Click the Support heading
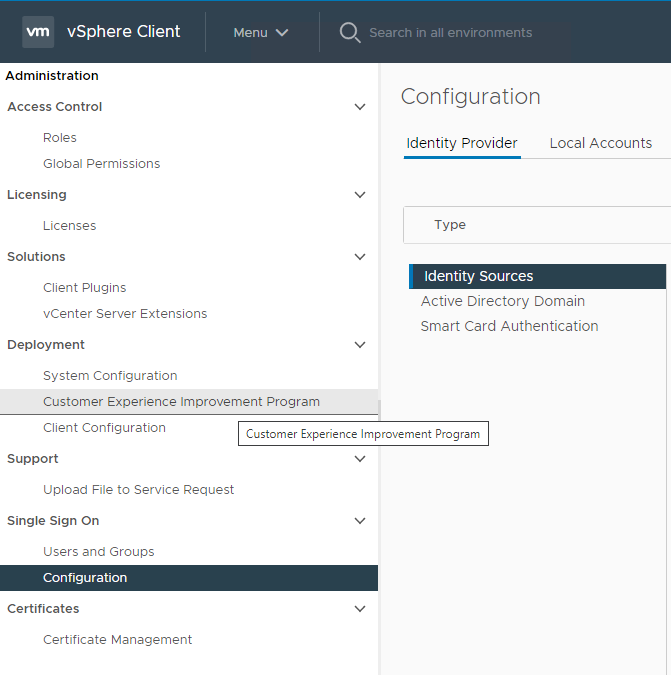Screen dimensions: 671x675 (x=33, y=459)
